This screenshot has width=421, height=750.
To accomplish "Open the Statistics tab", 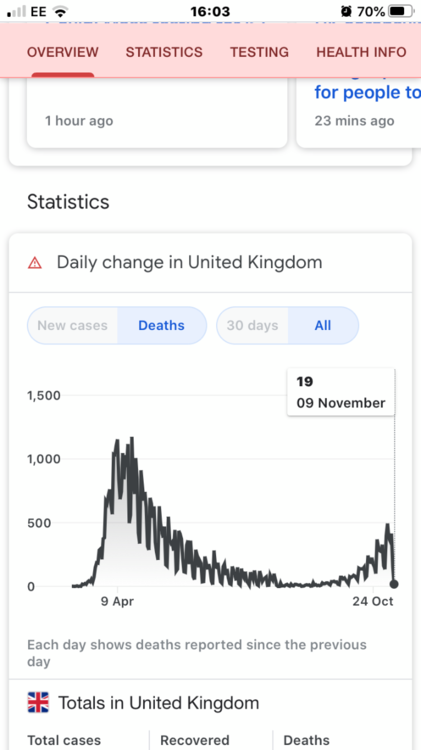I will (164, 52).
